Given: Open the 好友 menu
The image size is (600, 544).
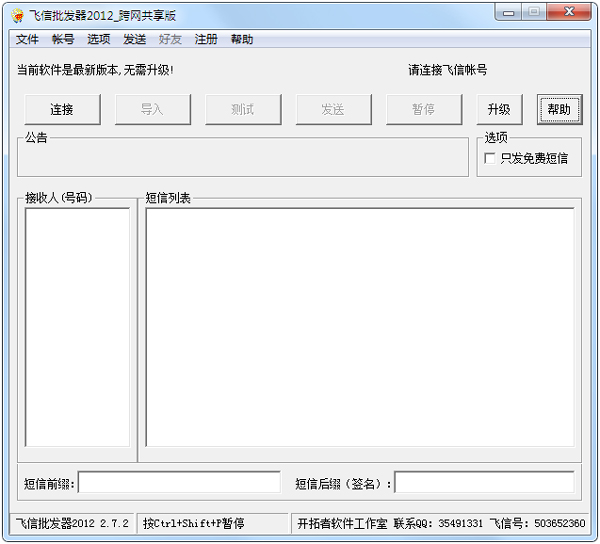Looking at the screenshot, I should [170, 39].
